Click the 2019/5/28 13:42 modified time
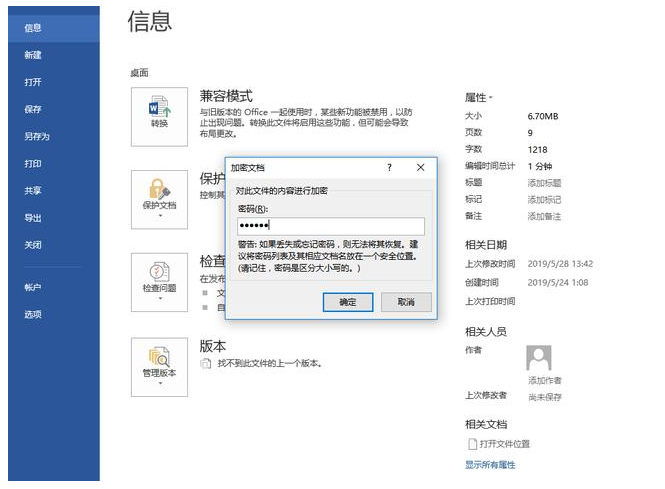Viewport: 665px width, 489px height. [560, 264]
